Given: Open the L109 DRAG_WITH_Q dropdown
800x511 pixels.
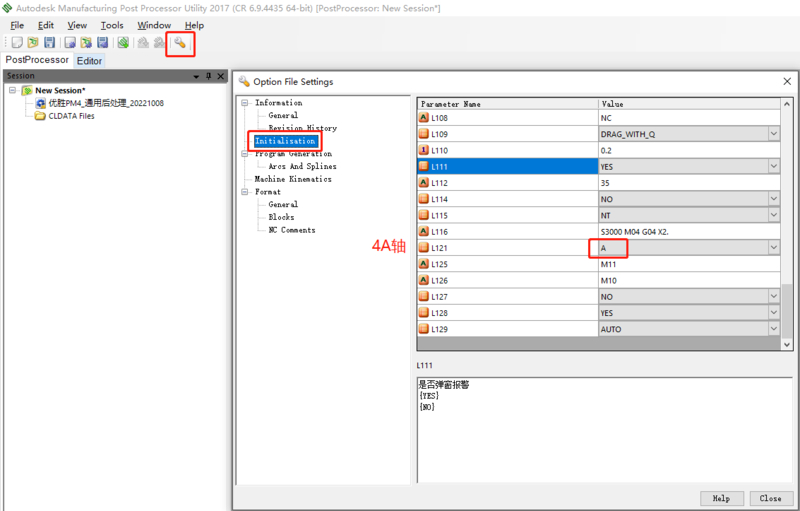Looking at the screenshot, I should point(773,134).
